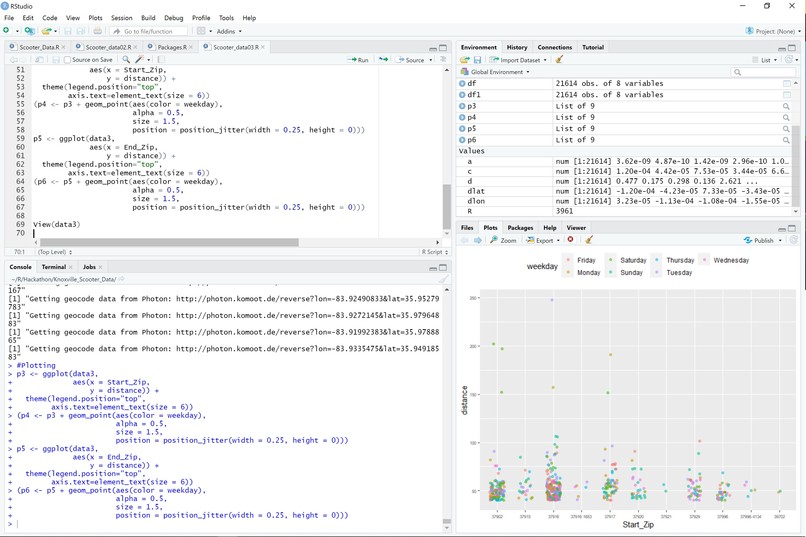Clear the console with the broom icon
The image size is (806, 537).
(443, 279)
